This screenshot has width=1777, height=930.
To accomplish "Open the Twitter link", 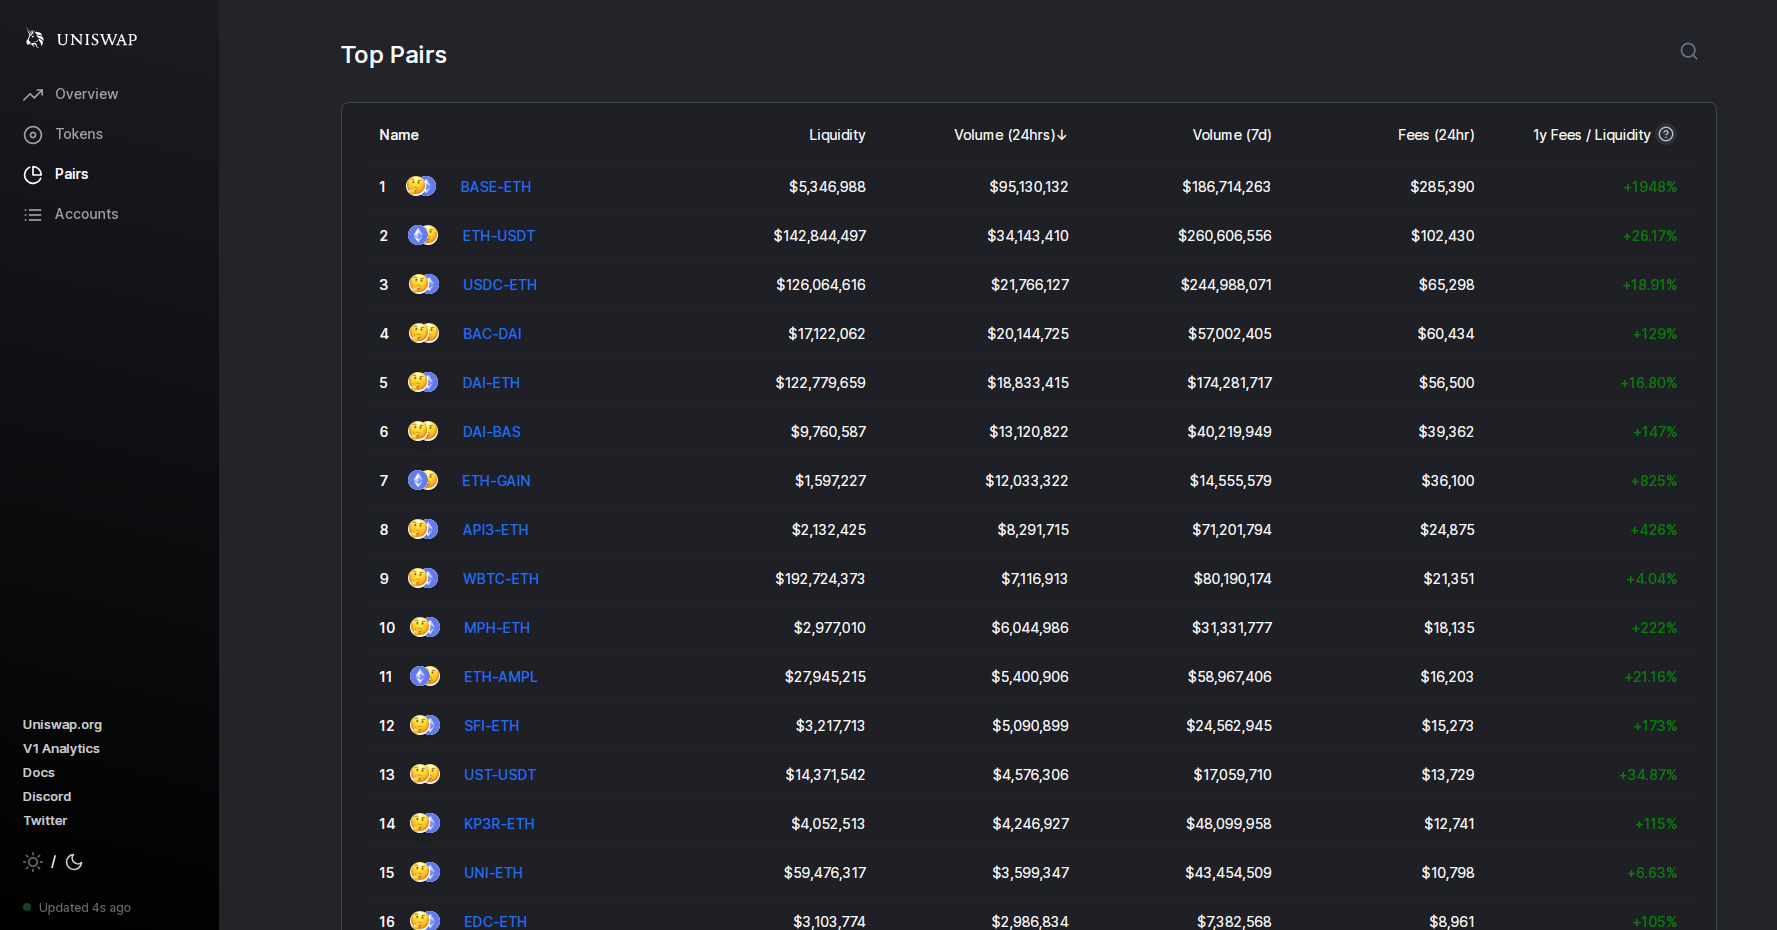I will coord(45,821).
